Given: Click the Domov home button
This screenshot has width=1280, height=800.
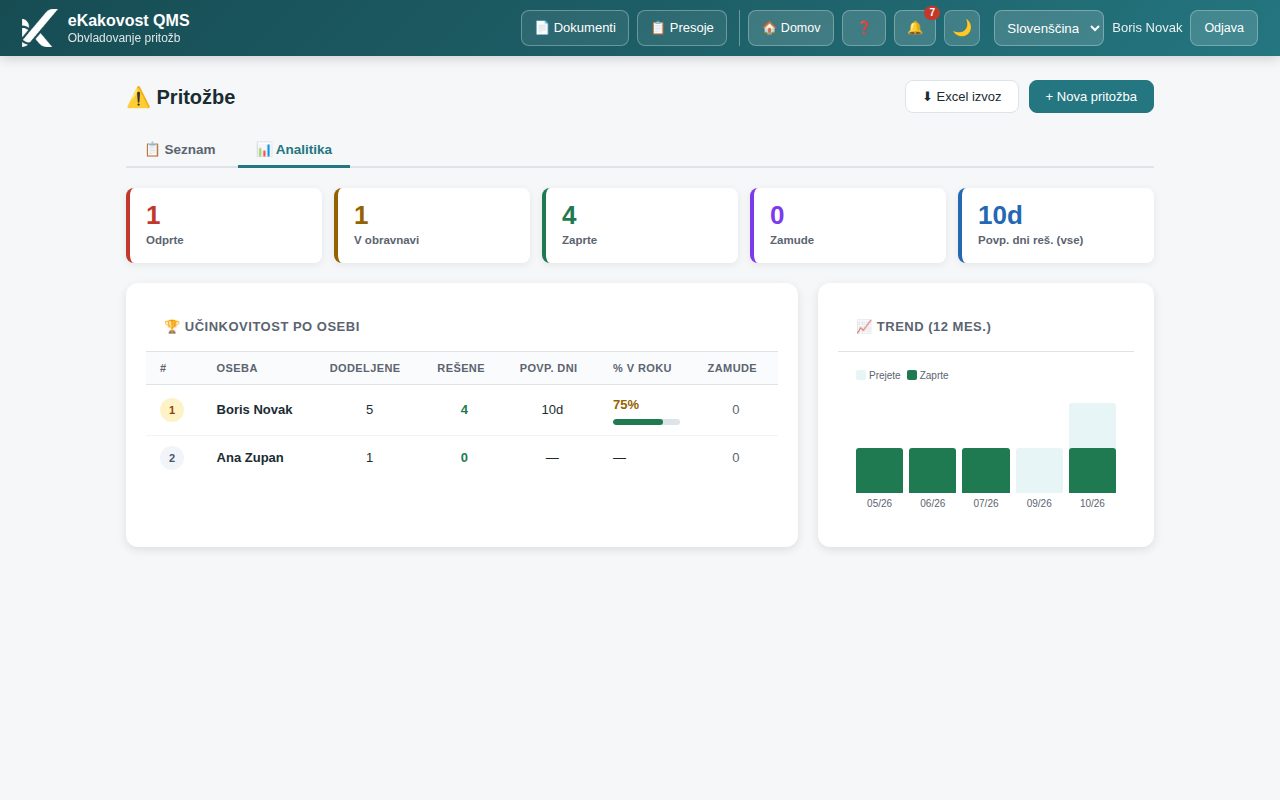Looking at the screenshot, I should click(x=791, y=28).
